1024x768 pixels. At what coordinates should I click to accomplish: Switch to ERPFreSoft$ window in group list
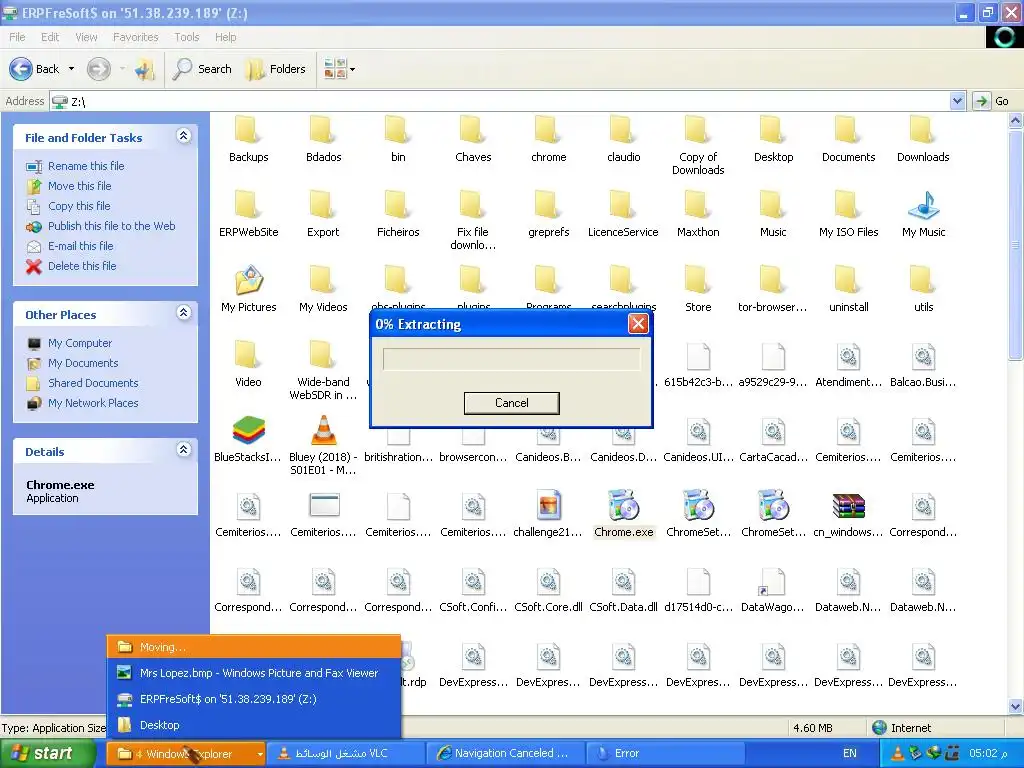click(253, 699)
